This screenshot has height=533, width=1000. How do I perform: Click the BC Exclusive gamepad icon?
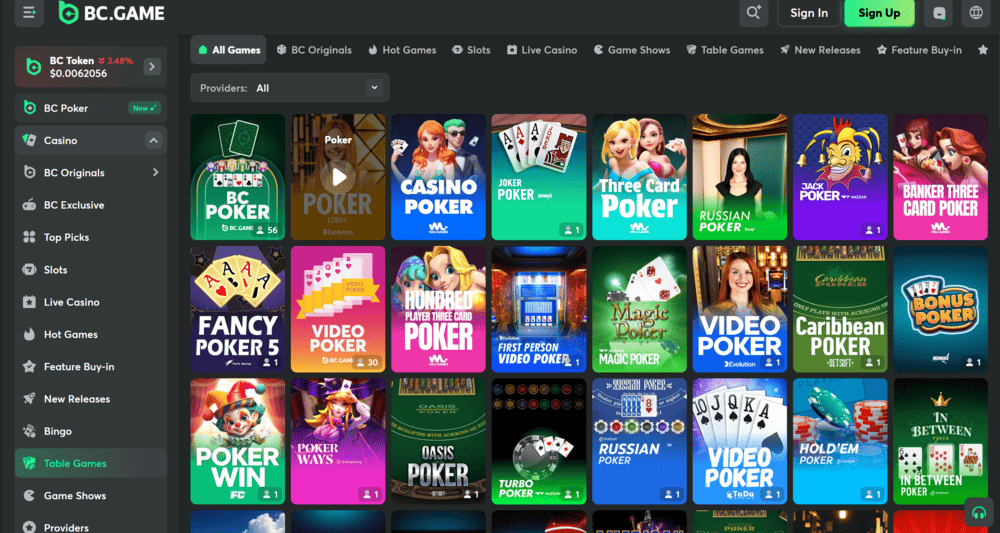point(29,205)
